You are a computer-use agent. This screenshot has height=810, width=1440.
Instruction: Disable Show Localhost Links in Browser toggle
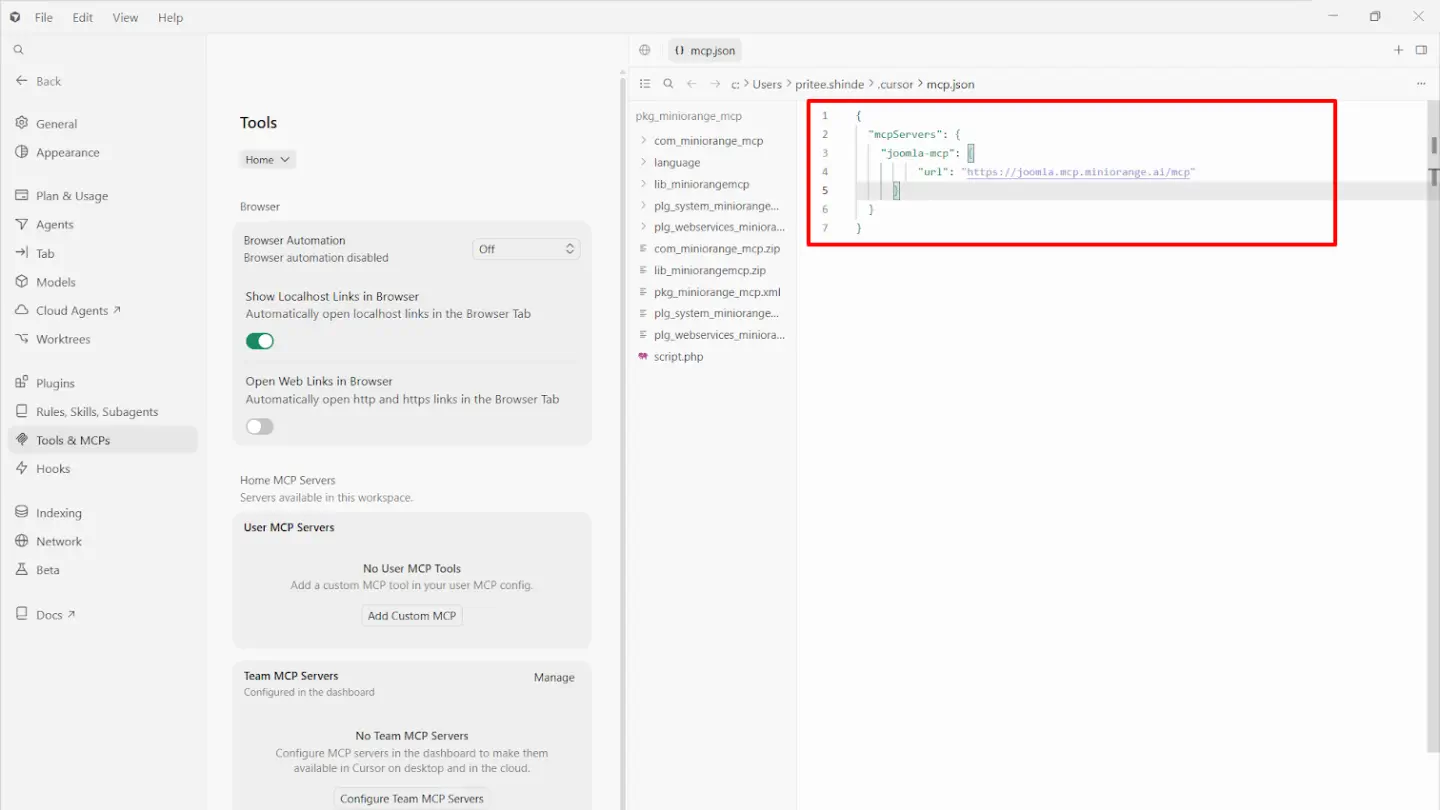[260, 341]
